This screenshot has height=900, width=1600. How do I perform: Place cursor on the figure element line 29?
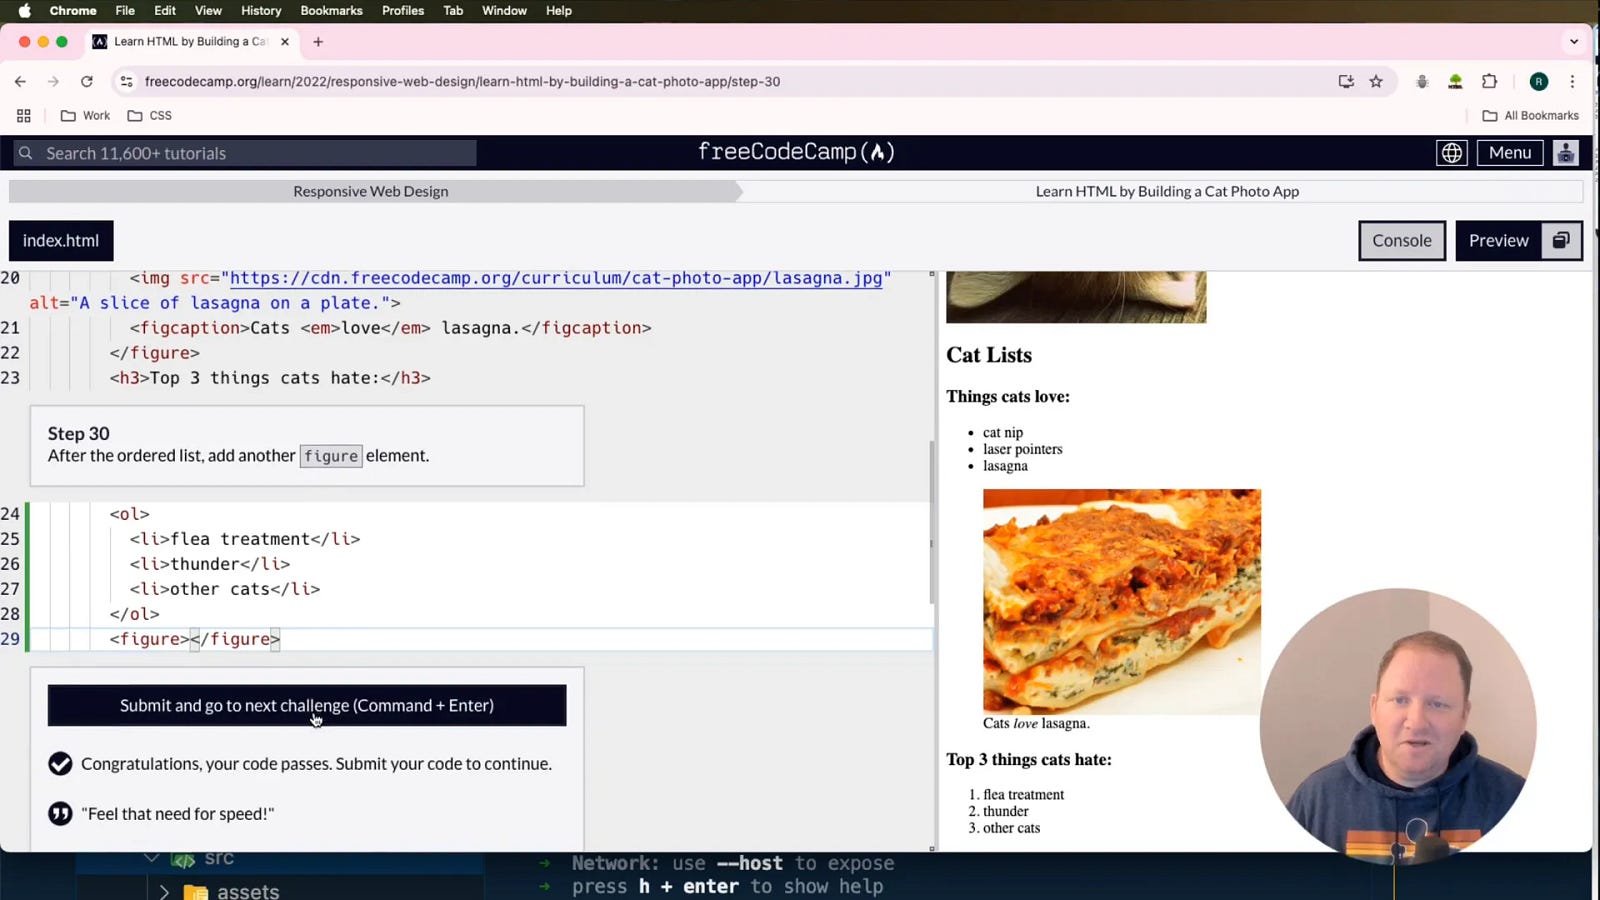click(195, 639)
